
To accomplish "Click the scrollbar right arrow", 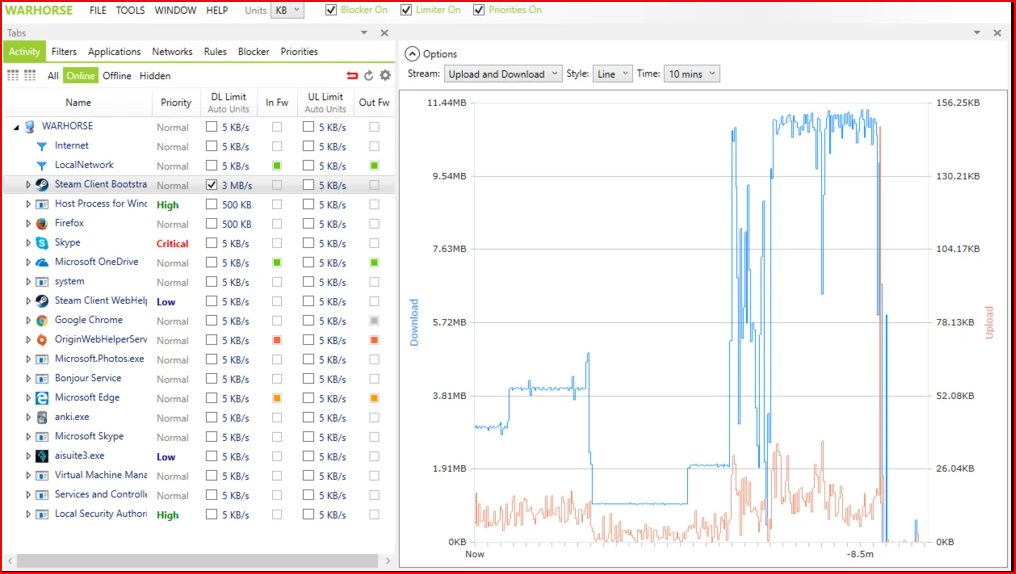I will (x=388, y=560).
